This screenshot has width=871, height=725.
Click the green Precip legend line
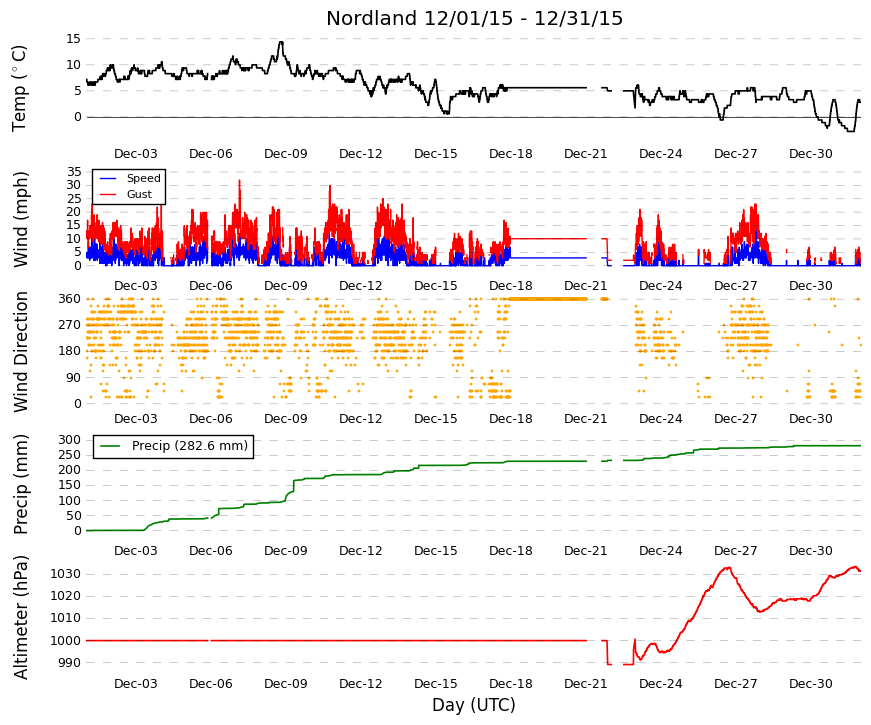click(111, 446)
